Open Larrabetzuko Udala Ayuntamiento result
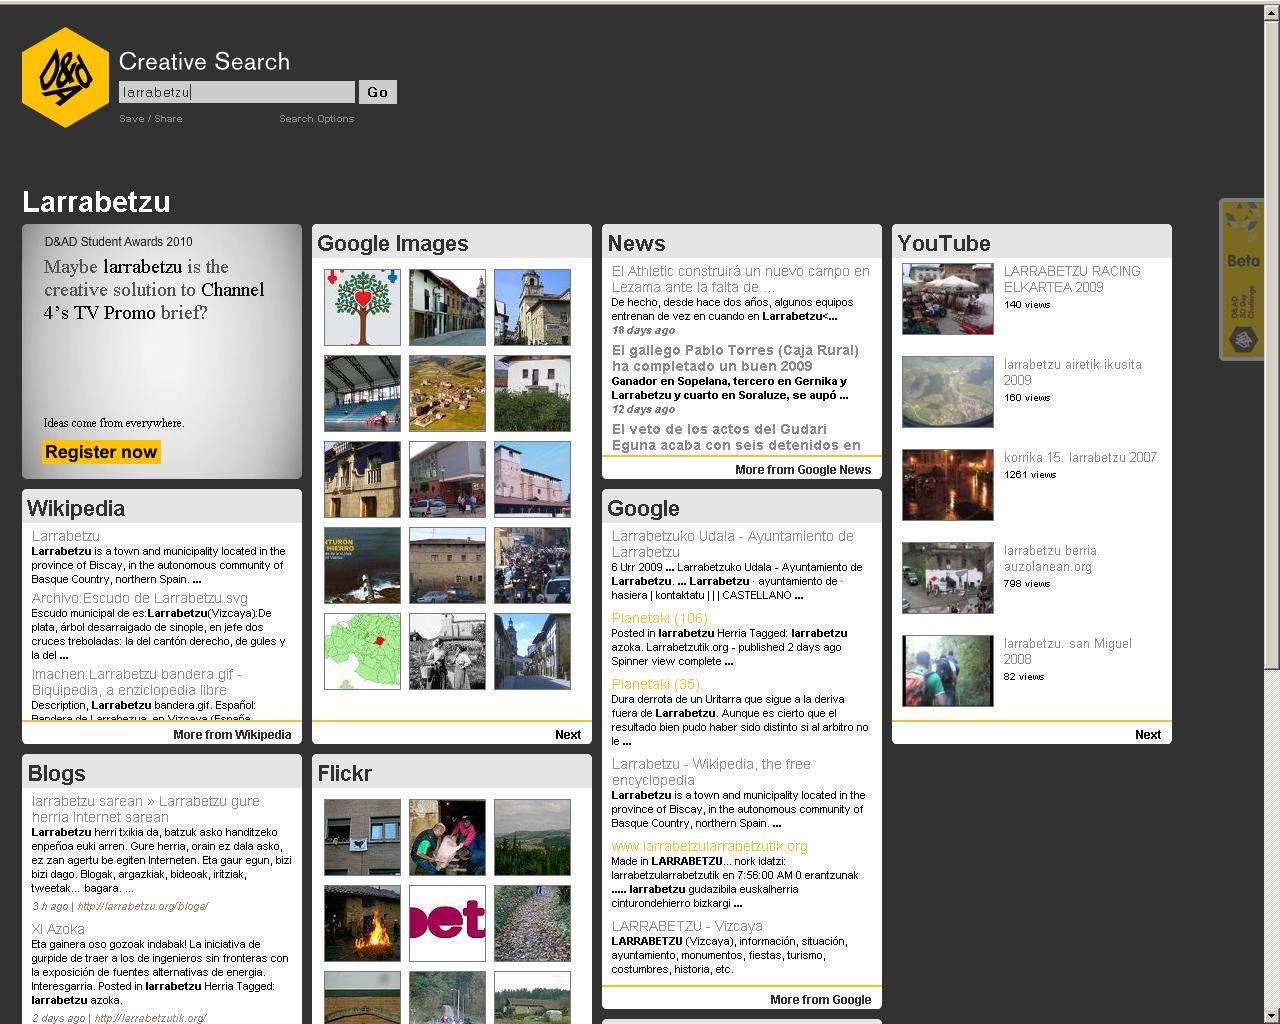This screenshot has height=1024, width=1280. 733,544
